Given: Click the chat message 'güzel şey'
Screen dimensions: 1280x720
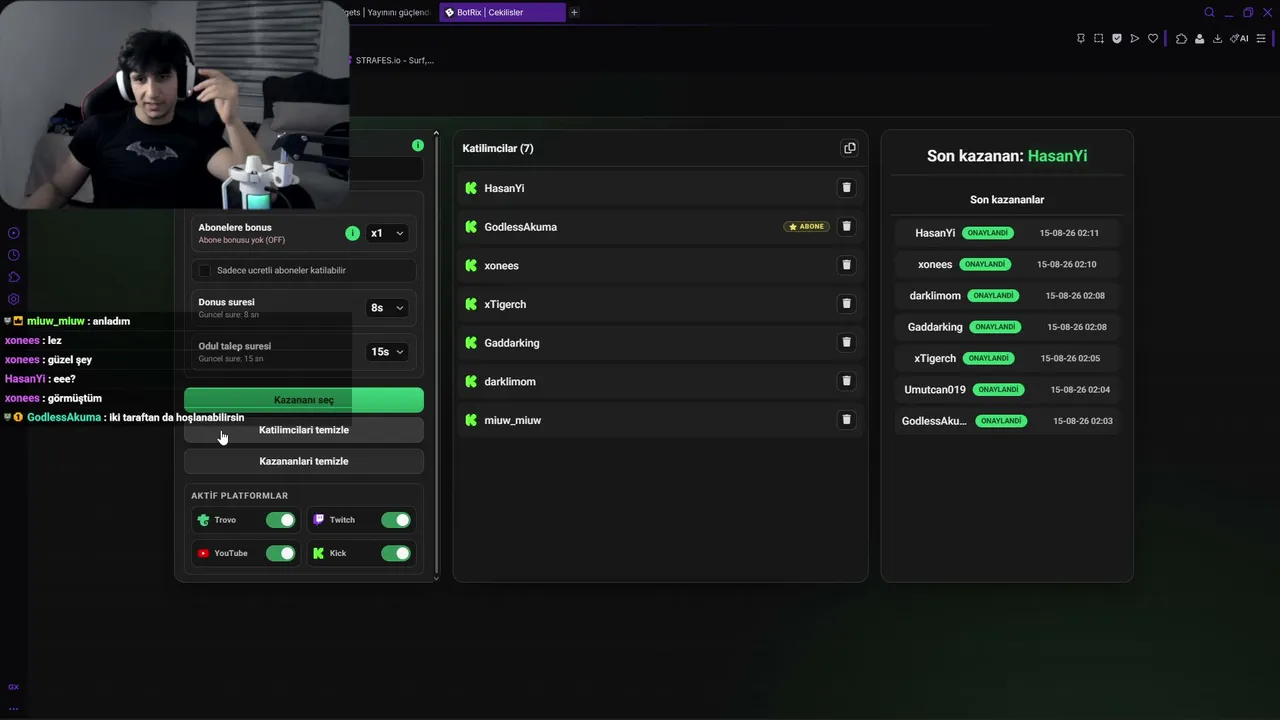Looking at the screenshot, I should tap(70, 360).
